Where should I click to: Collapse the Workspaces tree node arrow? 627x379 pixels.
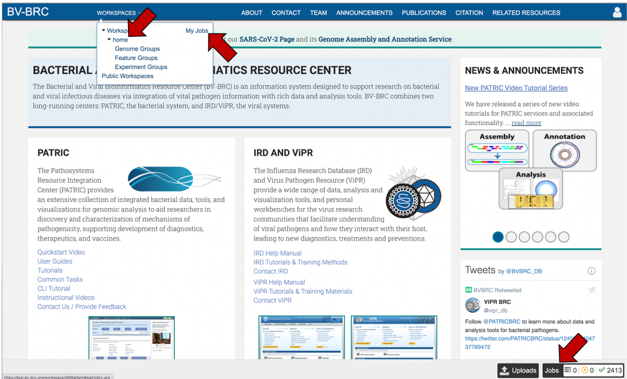pyautogui.click(x=104, y=30)
